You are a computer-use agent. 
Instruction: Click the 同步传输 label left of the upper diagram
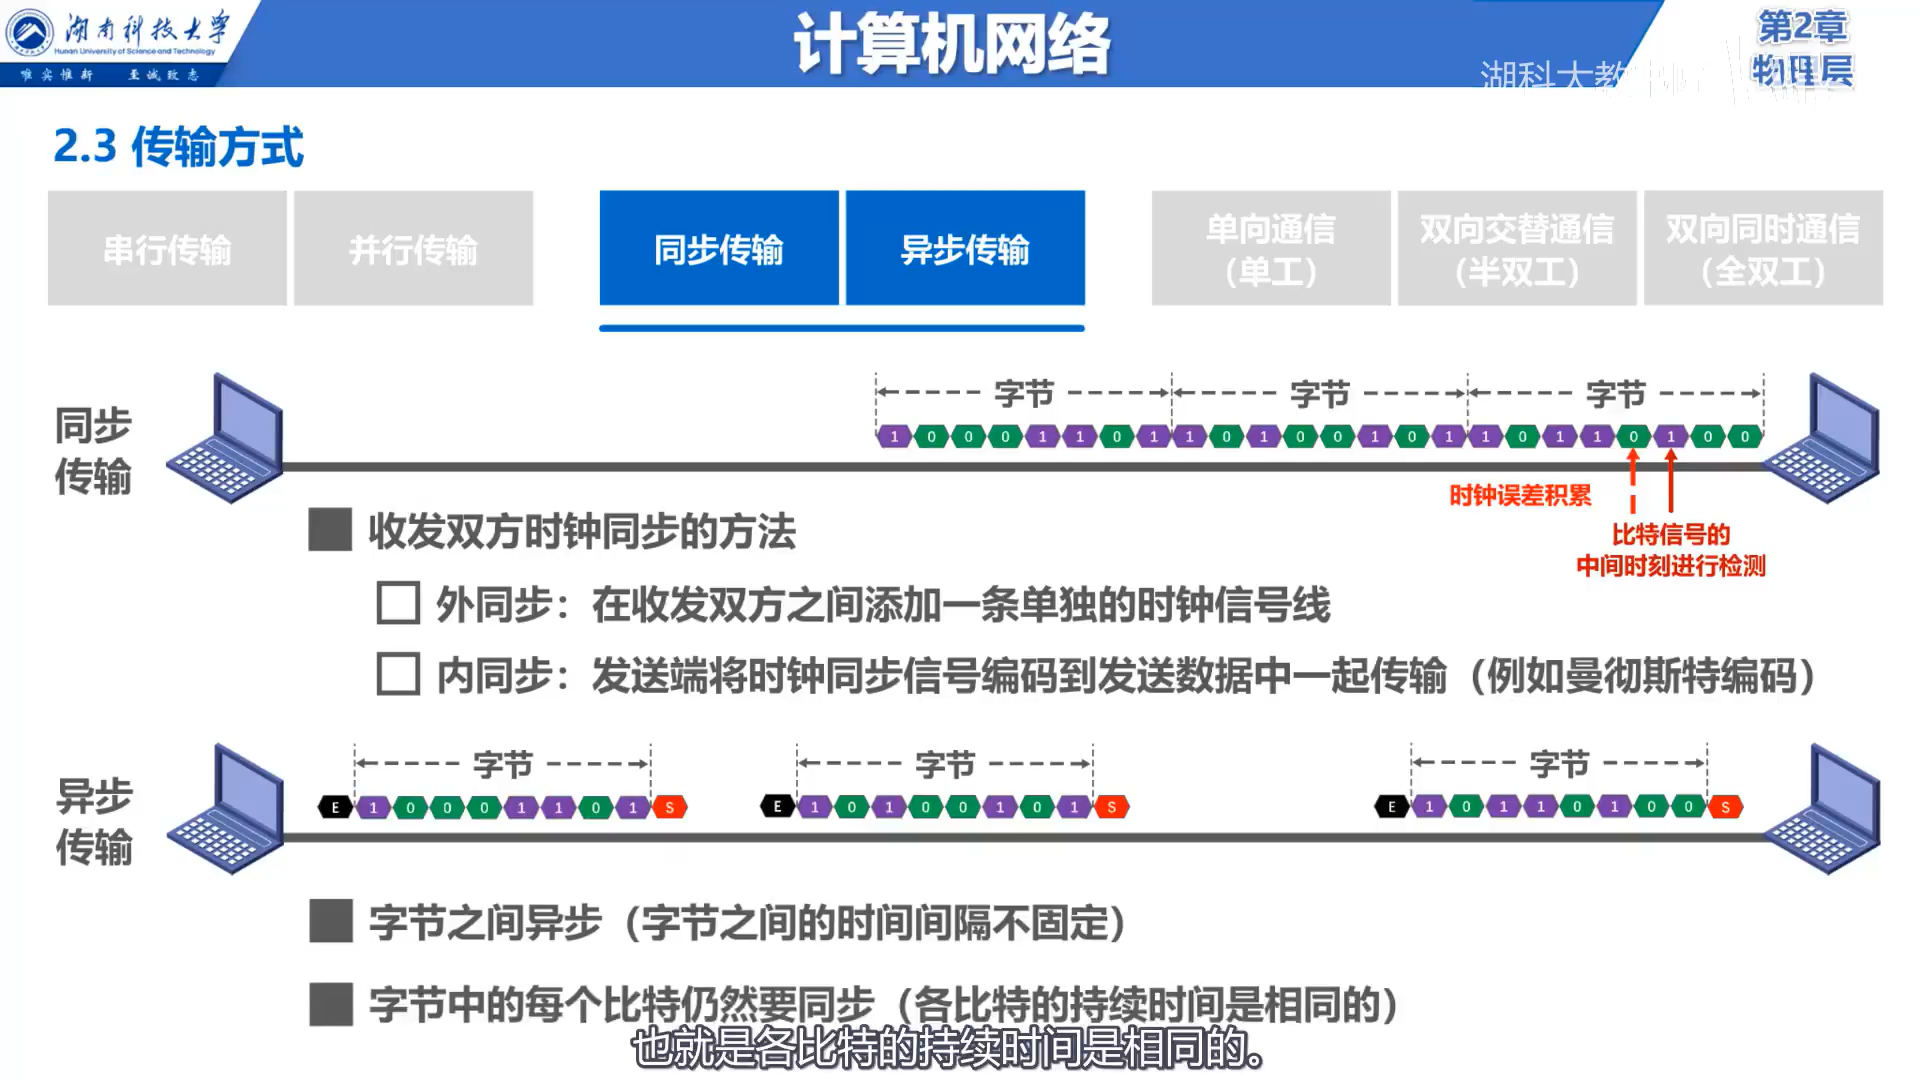pyautogui.click(x=93, y=451)
